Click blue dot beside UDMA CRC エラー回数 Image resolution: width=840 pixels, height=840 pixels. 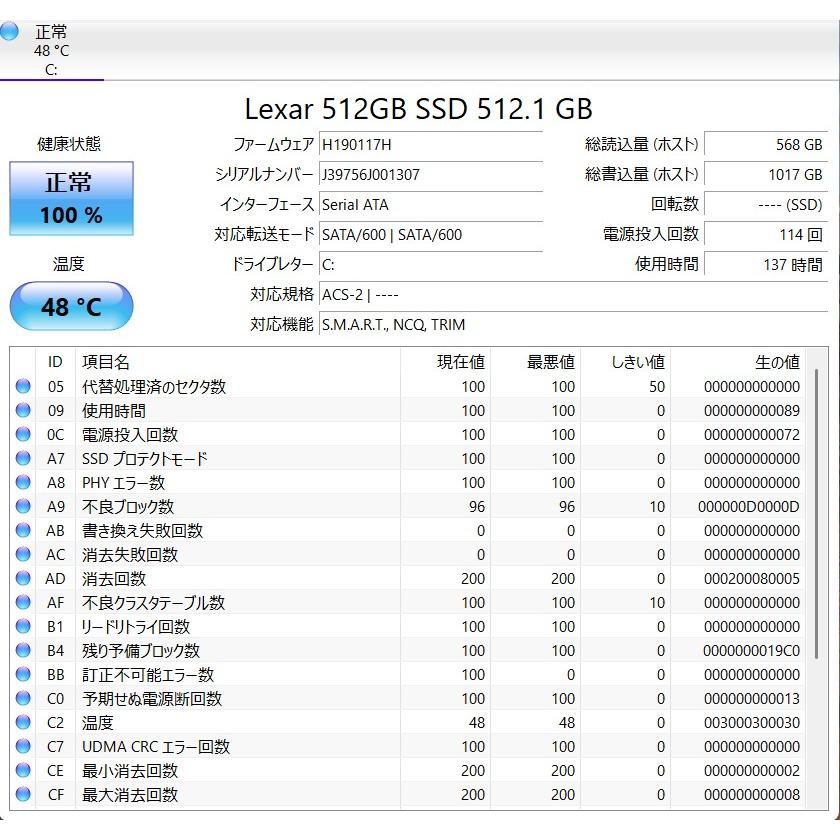[x=22, y=747]
